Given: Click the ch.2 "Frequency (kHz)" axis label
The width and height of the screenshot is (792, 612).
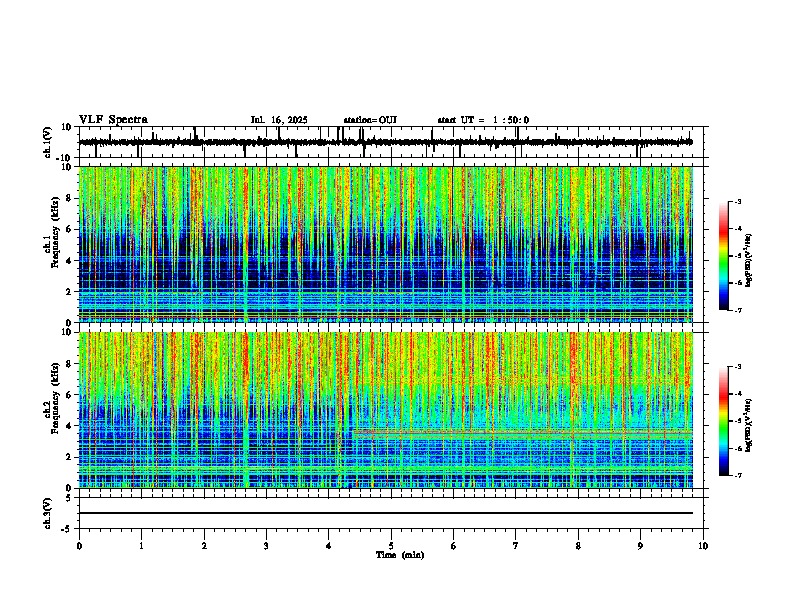Looking at the screenshot, I should [55, 398].
